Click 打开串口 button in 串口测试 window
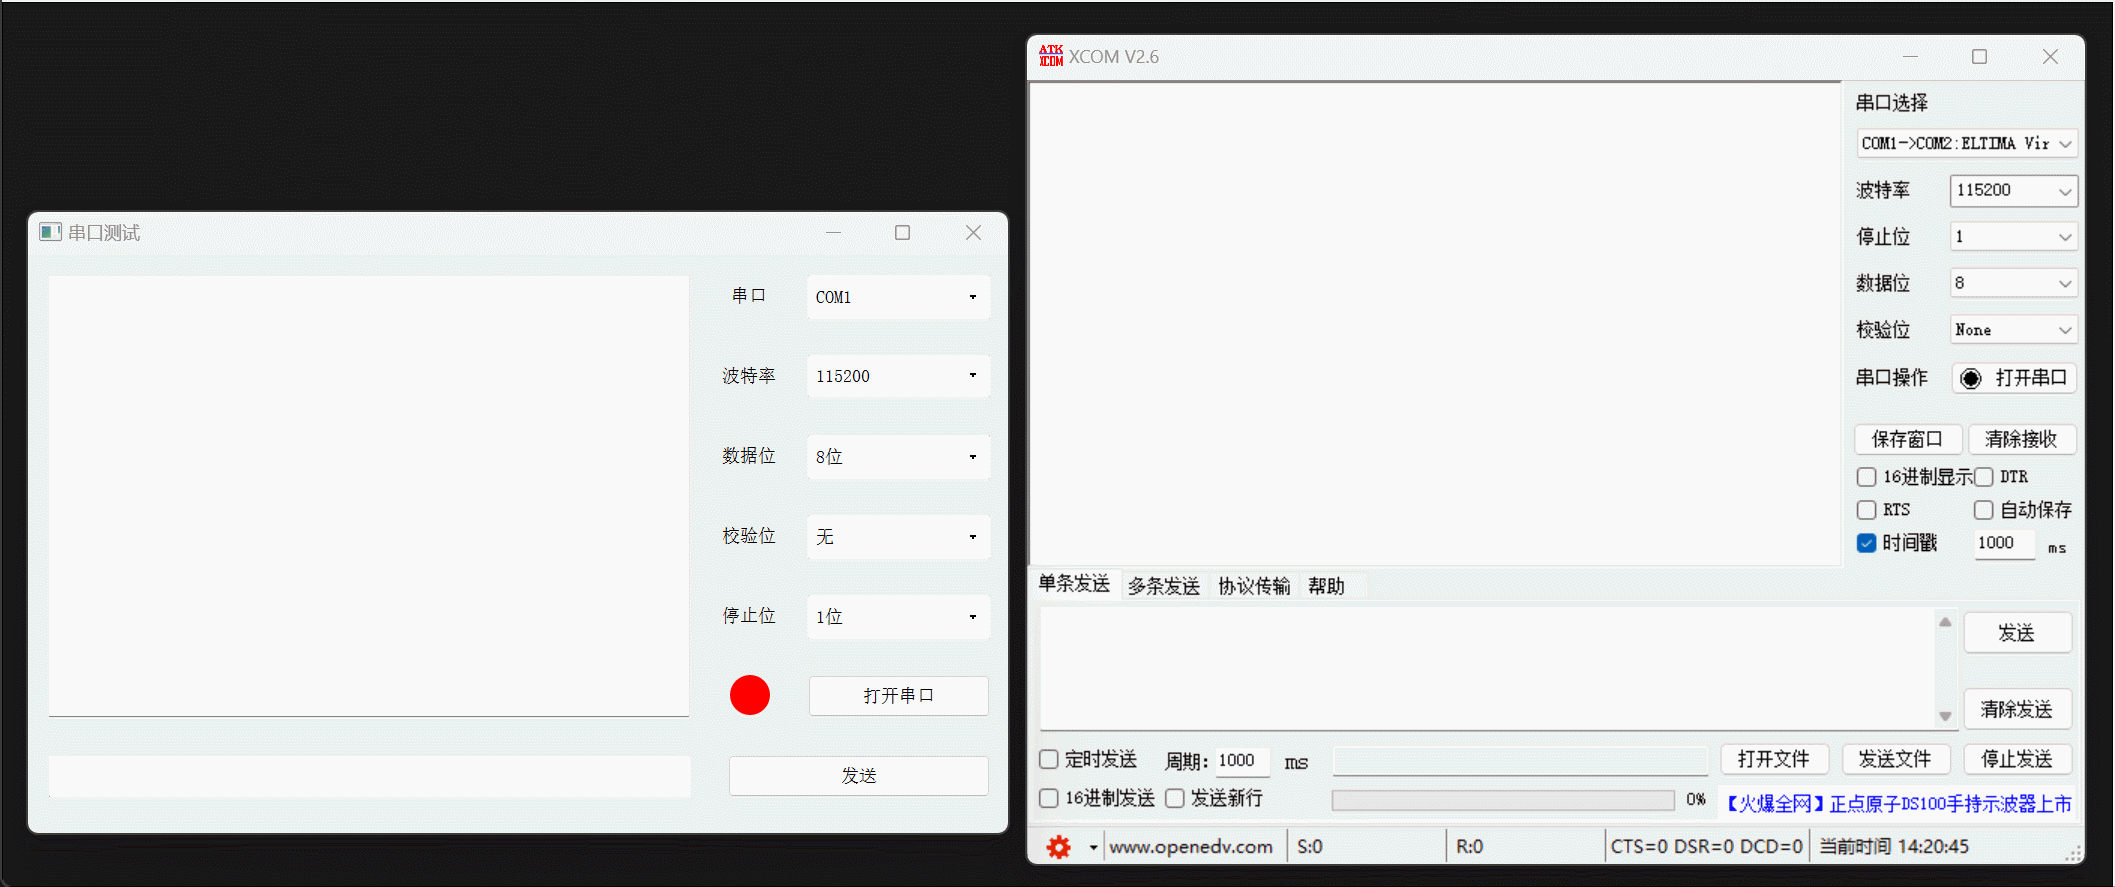 click(898, 695)
